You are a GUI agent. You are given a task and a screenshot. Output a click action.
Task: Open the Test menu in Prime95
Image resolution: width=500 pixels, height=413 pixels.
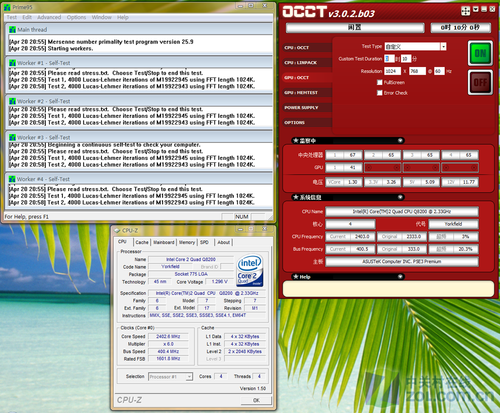point(12,17)
